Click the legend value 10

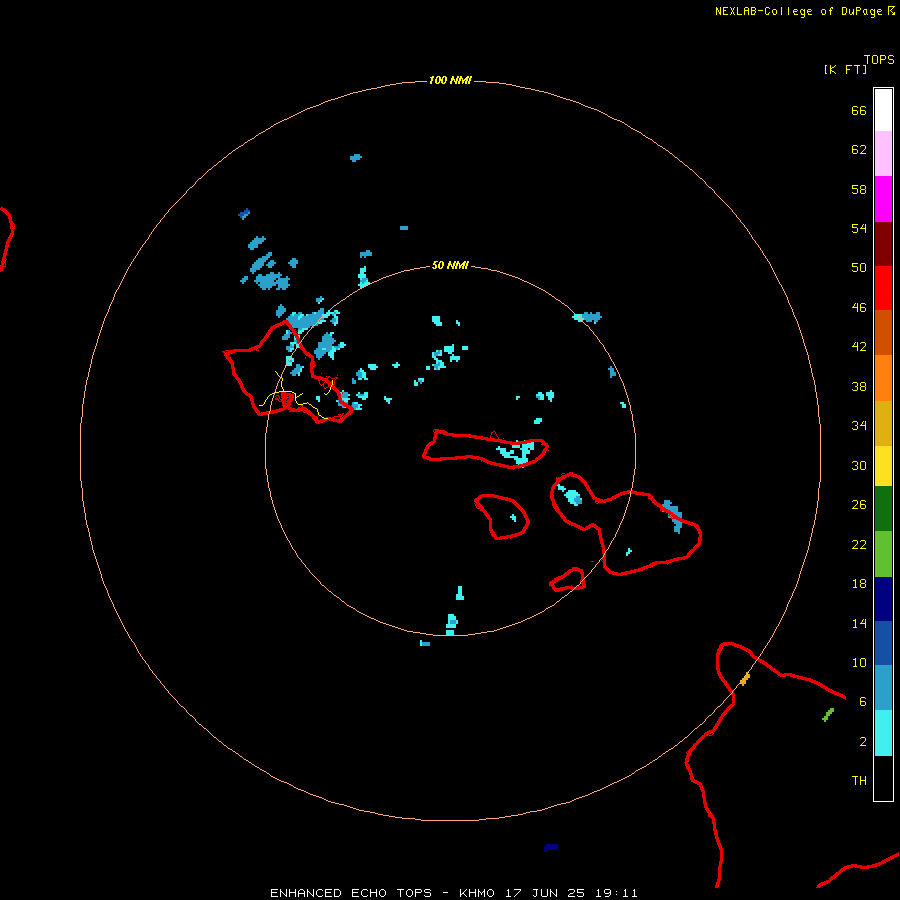(x=859, y=662)
